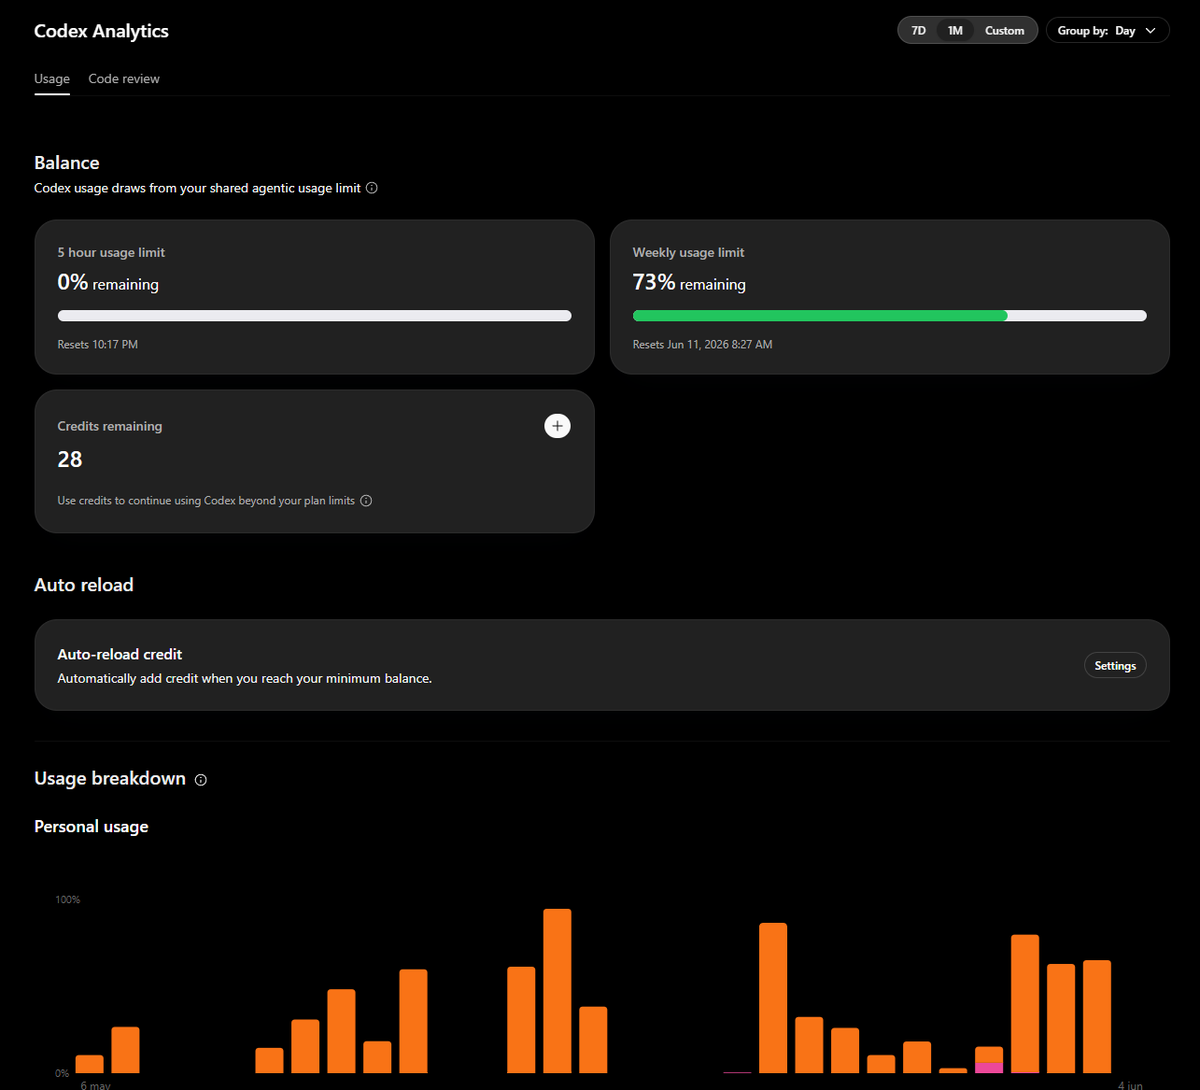Image resolution: width=1200 pixels, height=1090 pixels.
Task: Click the Balance section heading
Action: click(67, 163)
